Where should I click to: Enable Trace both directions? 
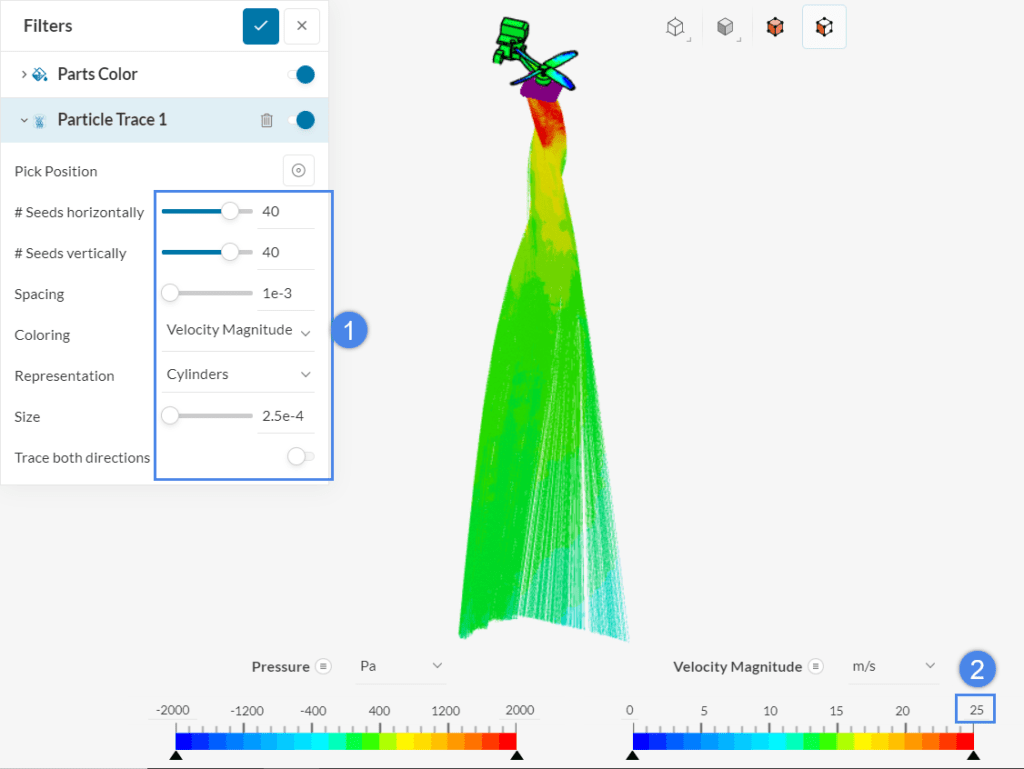298,456
